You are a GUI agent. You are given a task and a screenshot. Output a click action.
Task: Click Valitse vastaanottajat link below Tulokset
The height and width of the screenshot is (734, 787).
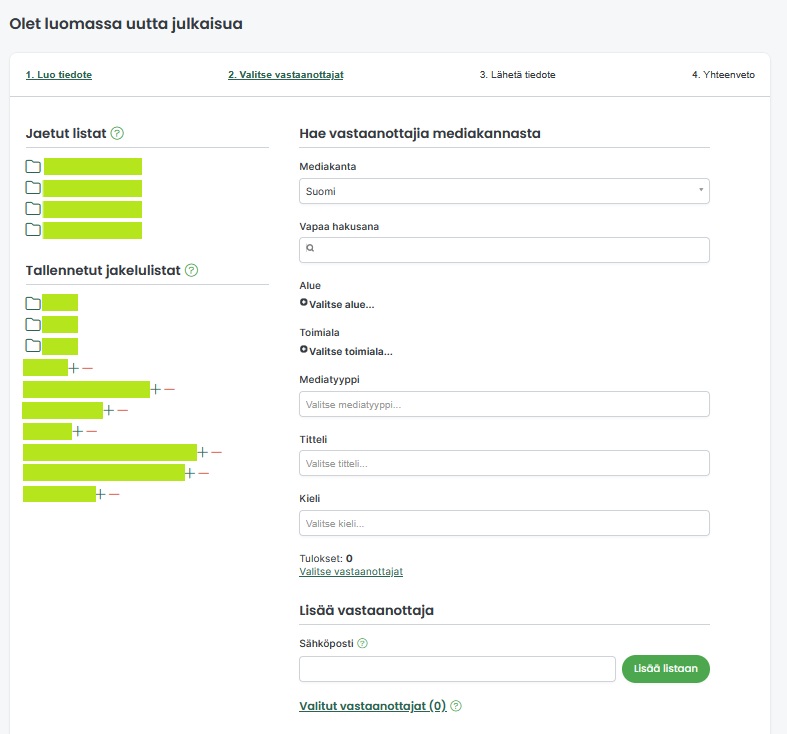(351, 571)
